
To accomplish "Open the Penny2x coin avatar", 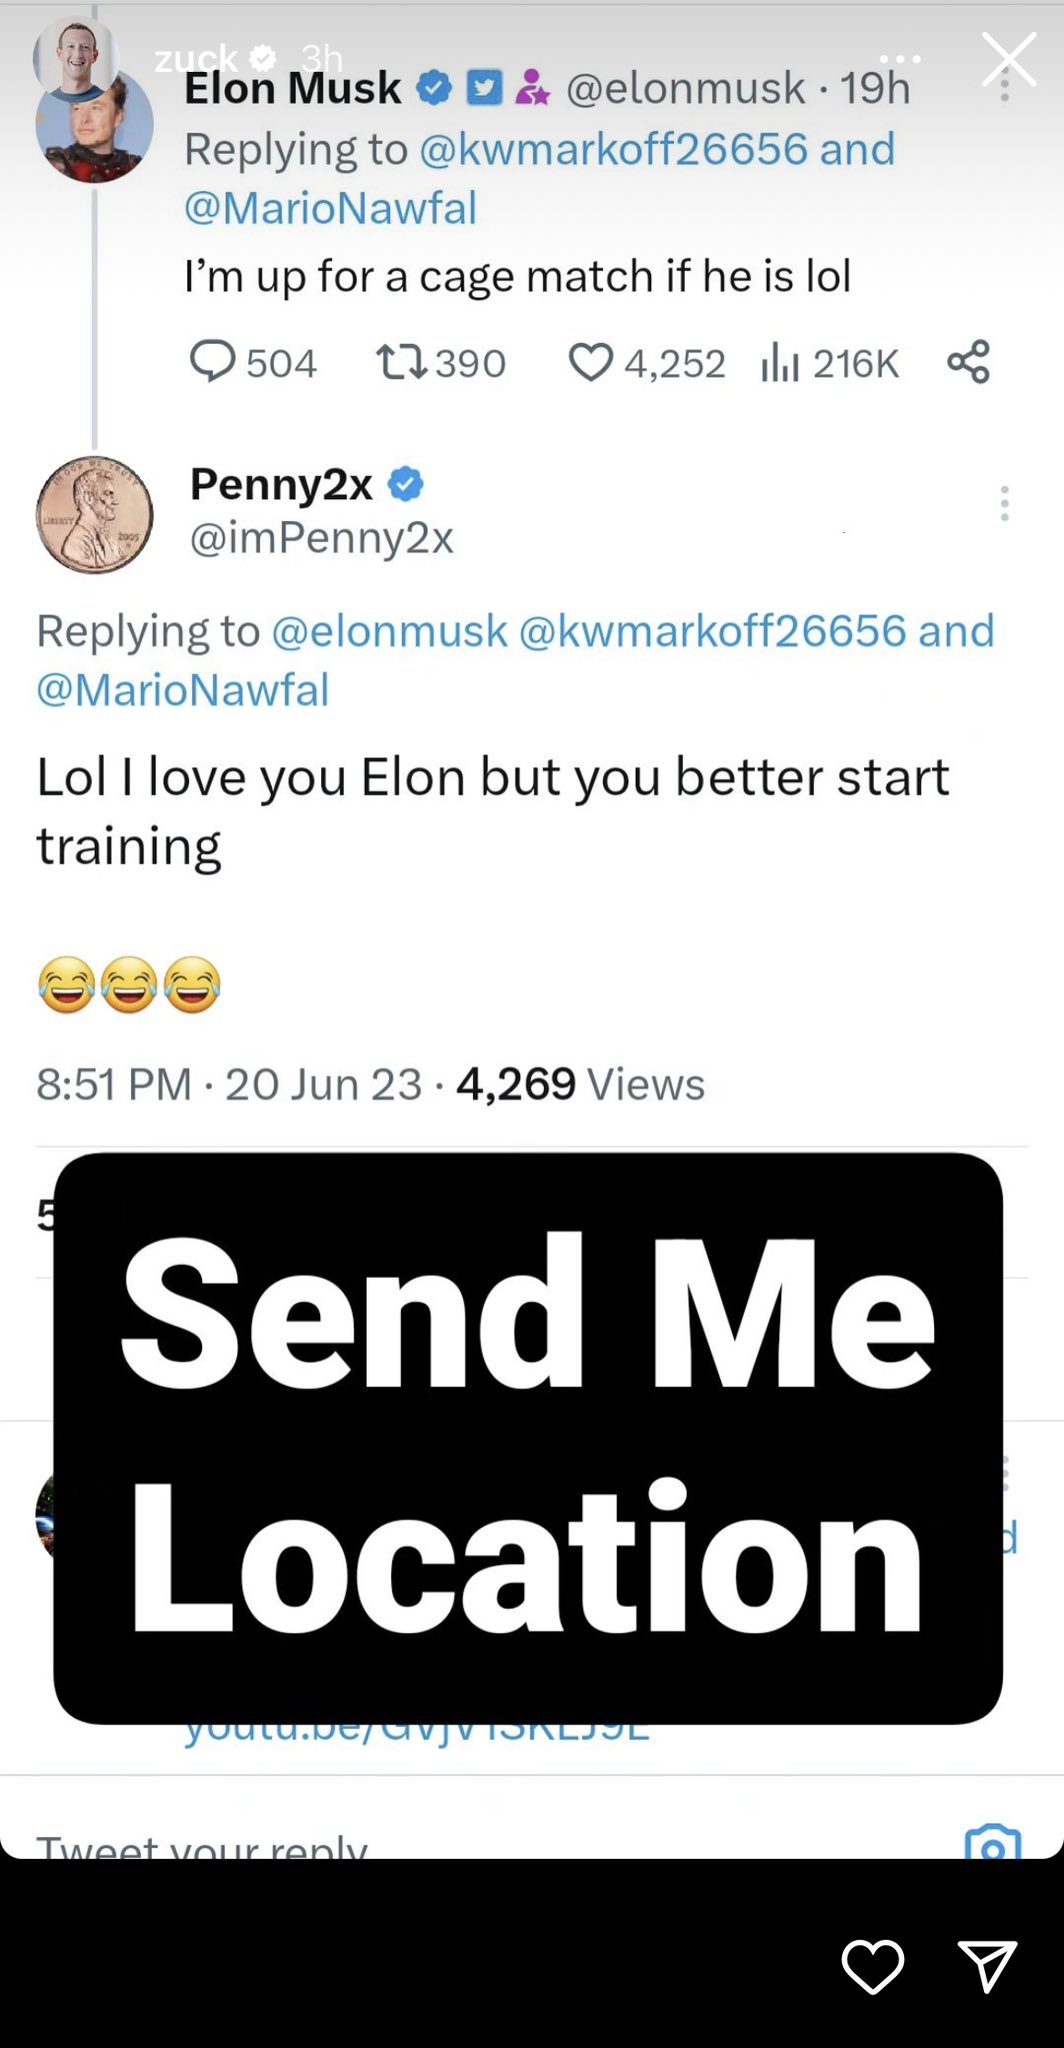I will coord(95,514).
